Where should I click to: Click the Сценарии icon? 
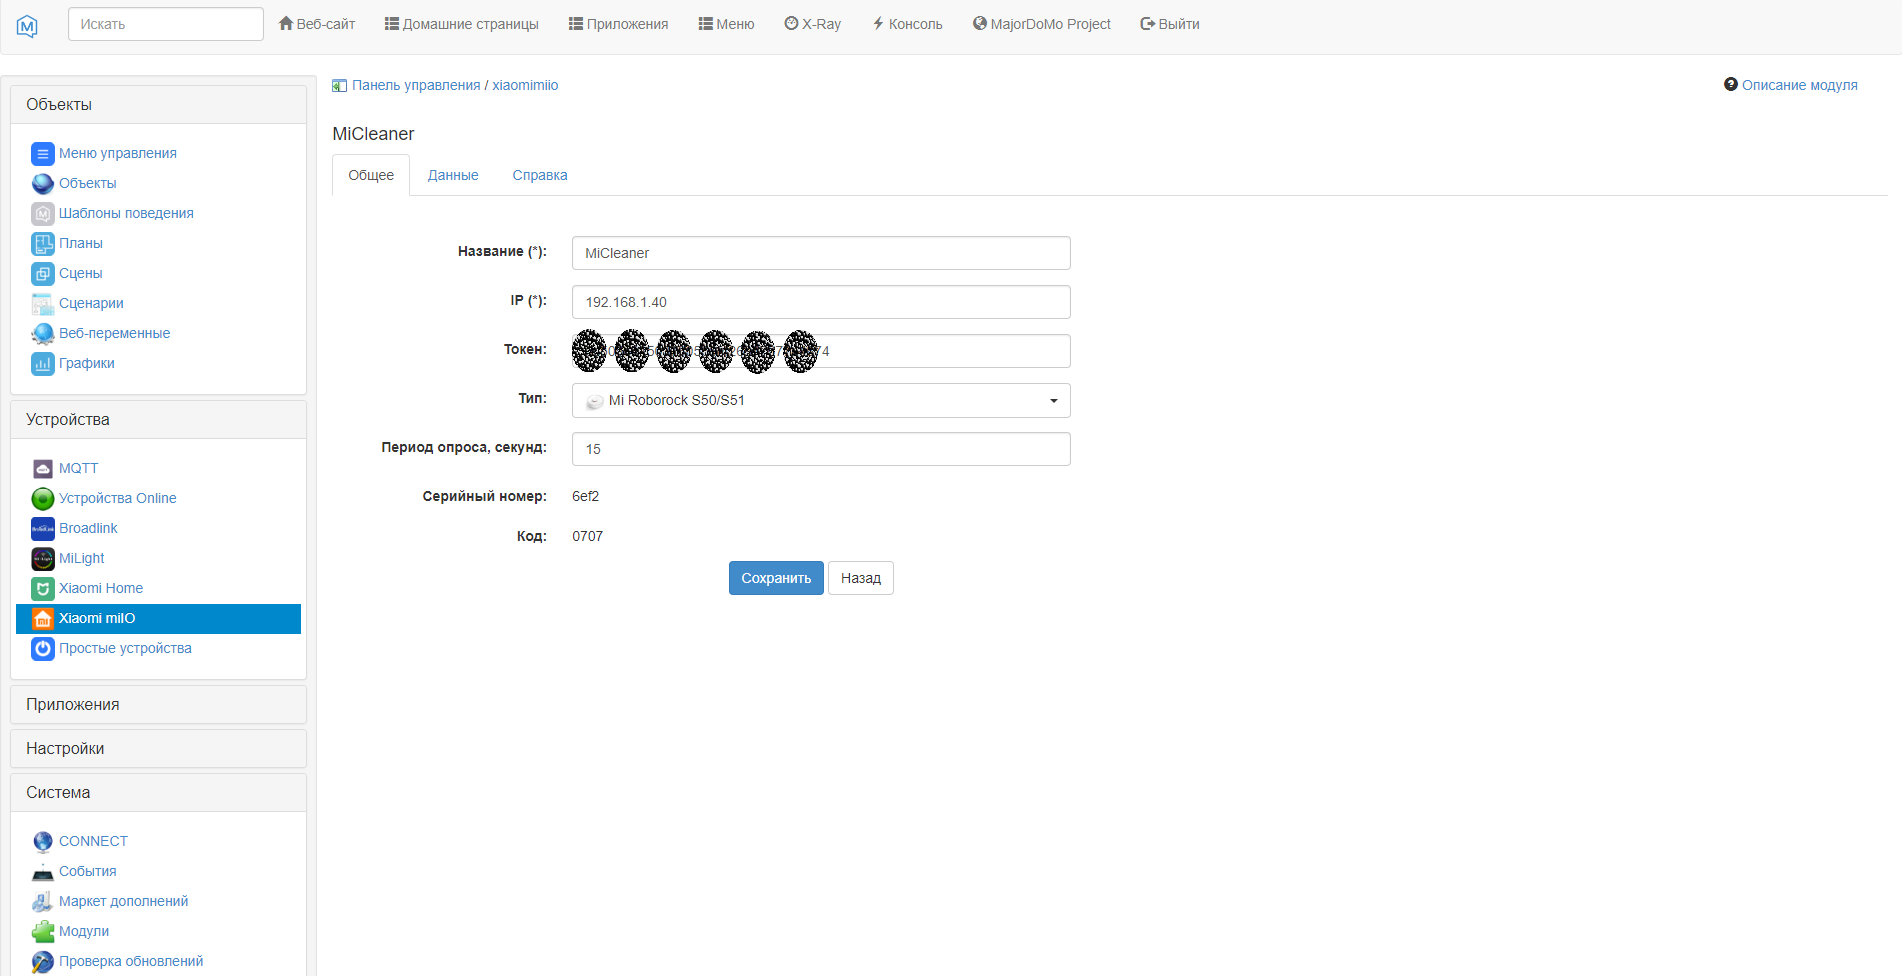pyautogui.click(x=42, y=304)
